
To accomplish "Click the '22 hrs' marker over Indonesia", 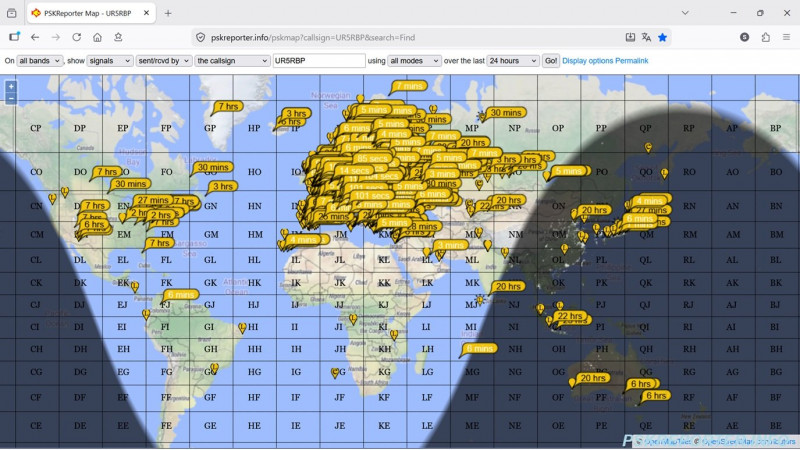I will 569,315.
